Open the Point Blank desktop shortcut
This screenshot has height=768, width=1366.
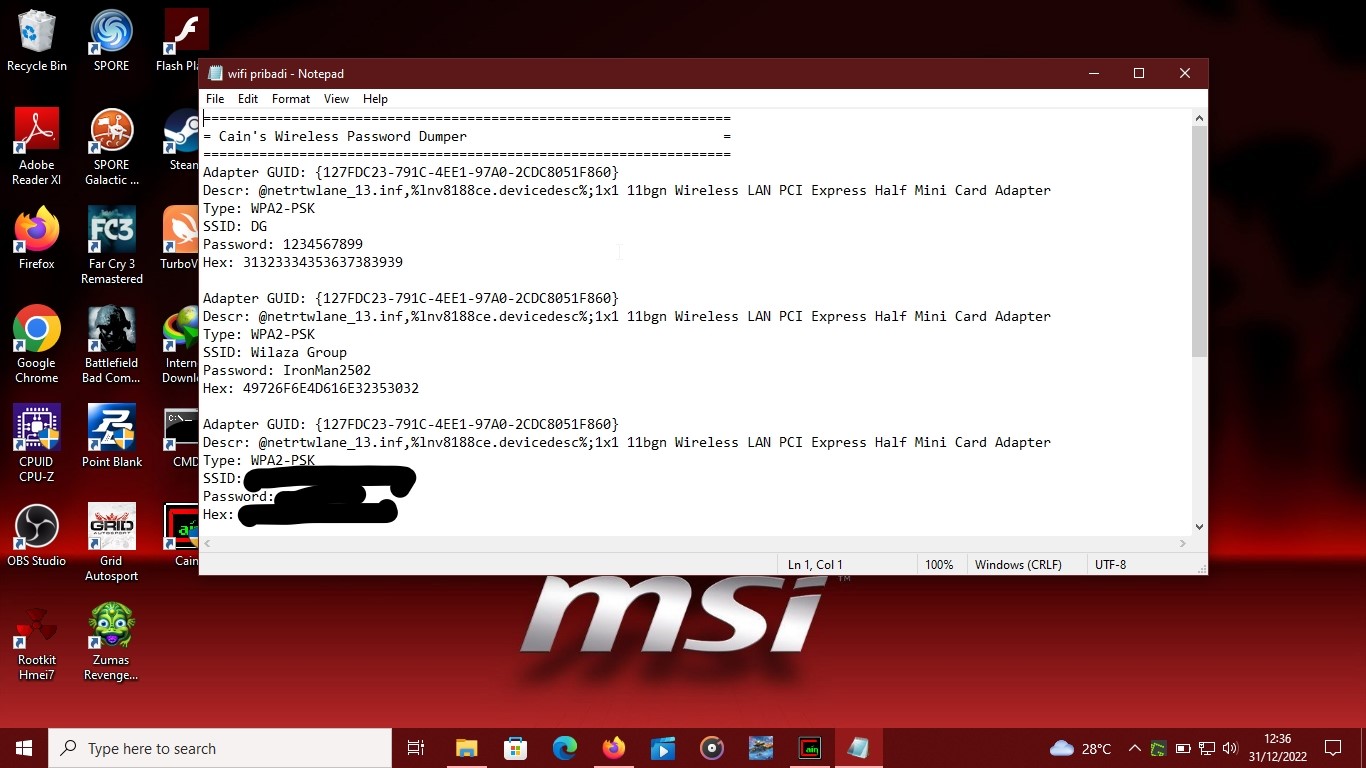[111, 437]
